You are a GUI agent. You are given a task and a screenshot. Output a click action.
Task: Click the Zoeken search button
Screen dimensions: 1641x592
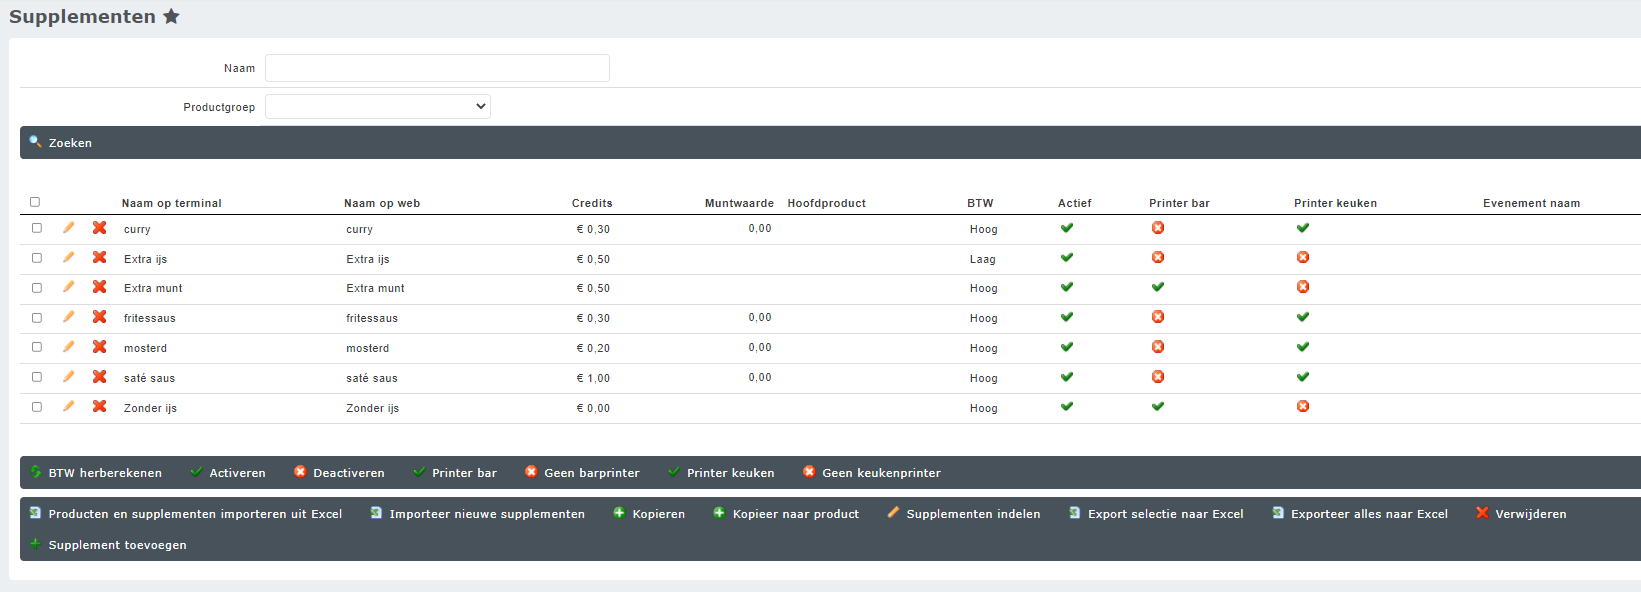70,143
